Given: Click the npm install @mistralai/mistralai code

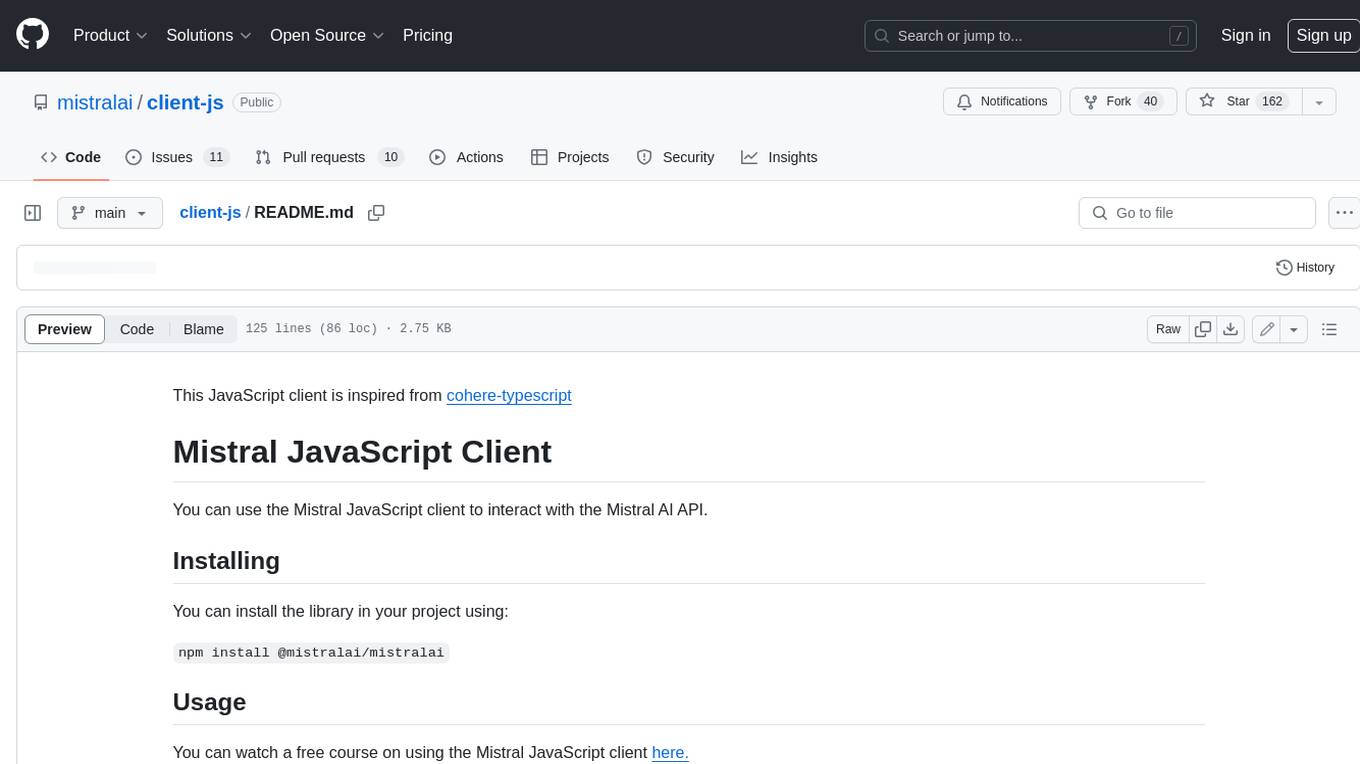Looking at the screenshot, I should point(311,652).
